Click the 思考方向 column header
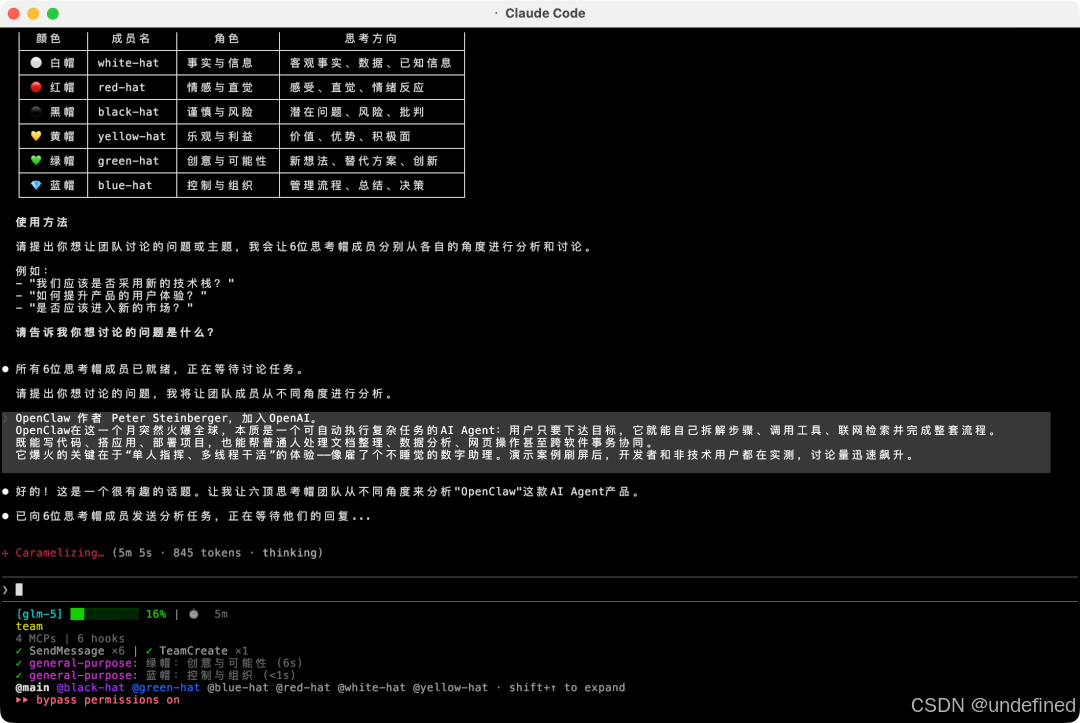 (371, 39)
